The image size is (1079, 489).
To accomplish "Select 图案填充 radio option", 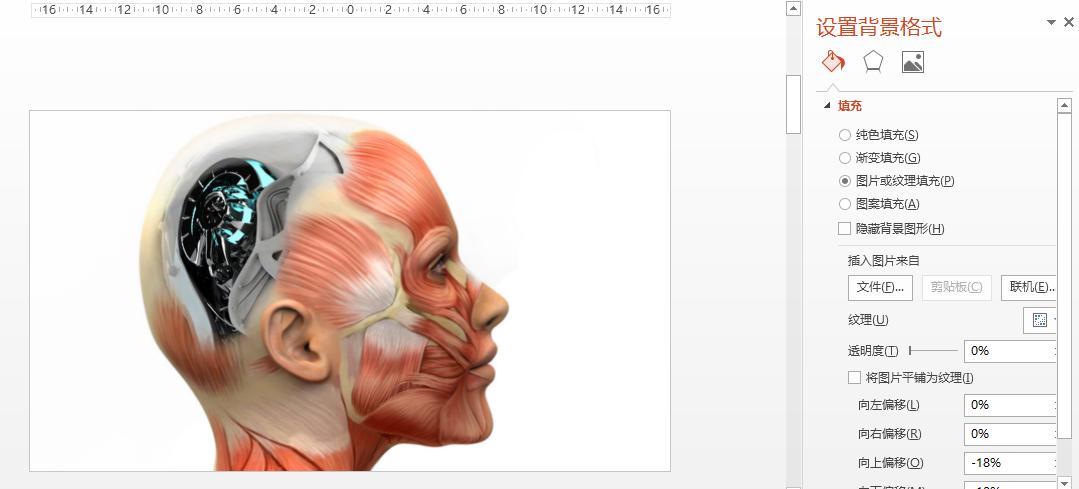I will (845, 204).
